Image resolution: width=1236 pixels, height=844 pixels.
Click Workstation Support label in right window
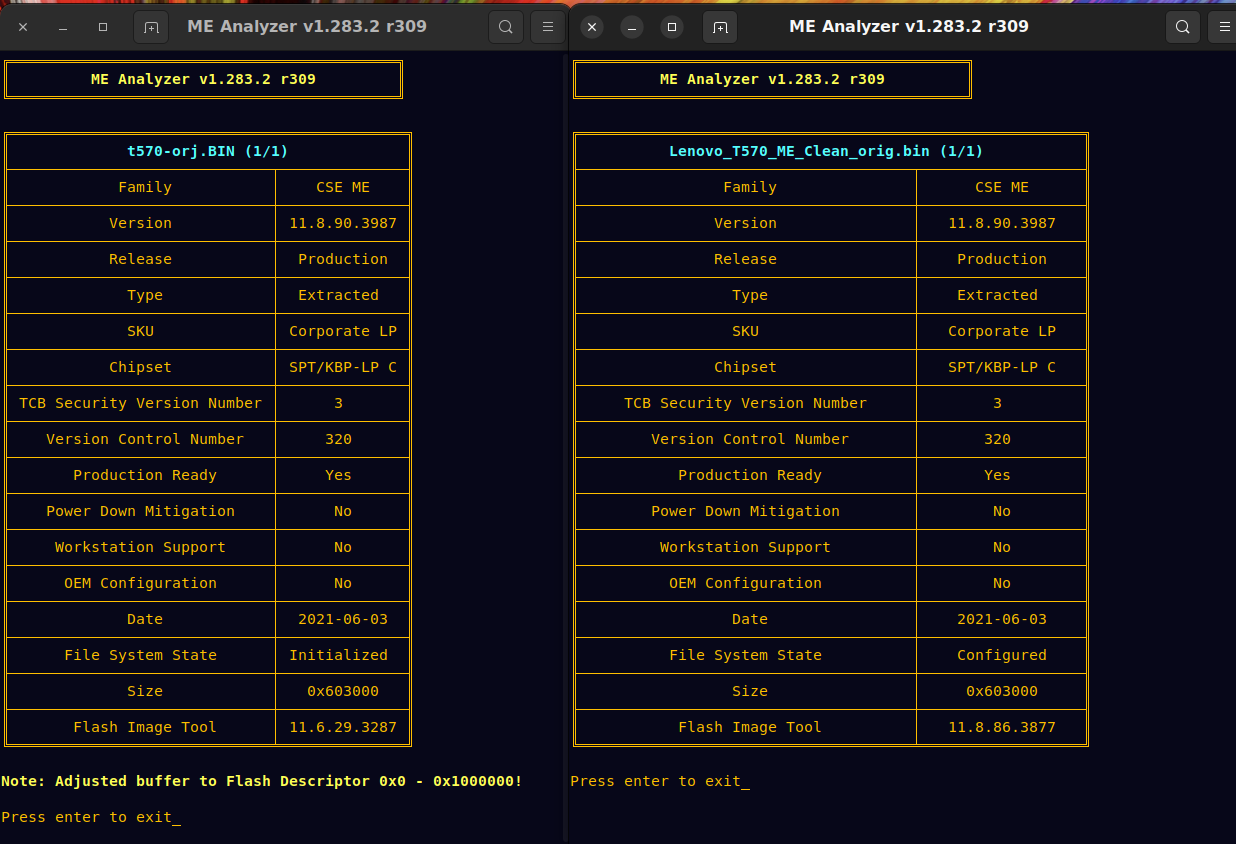tap(746, 547)
